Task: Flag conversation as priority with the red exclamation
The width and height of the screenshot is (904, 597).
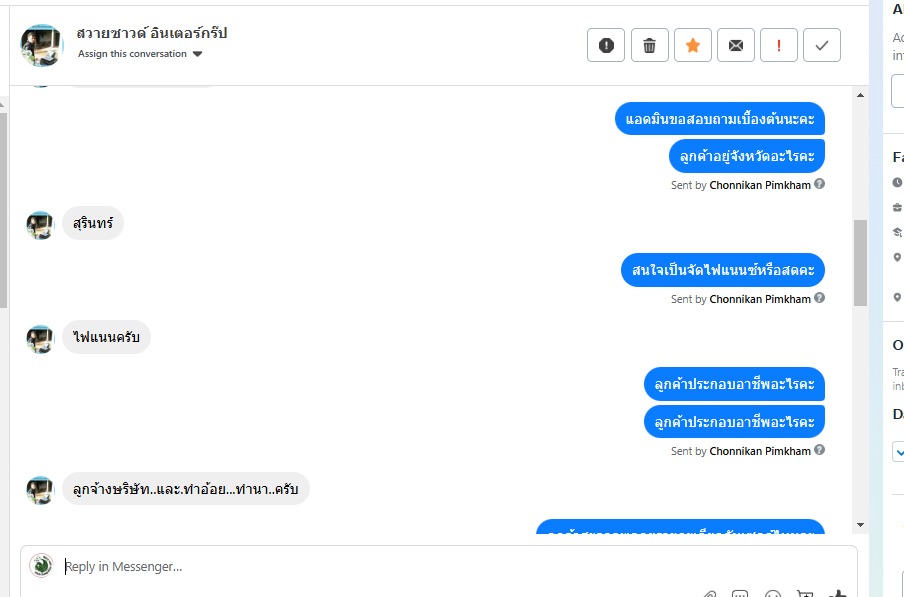Action: click(x=779, y=45)
